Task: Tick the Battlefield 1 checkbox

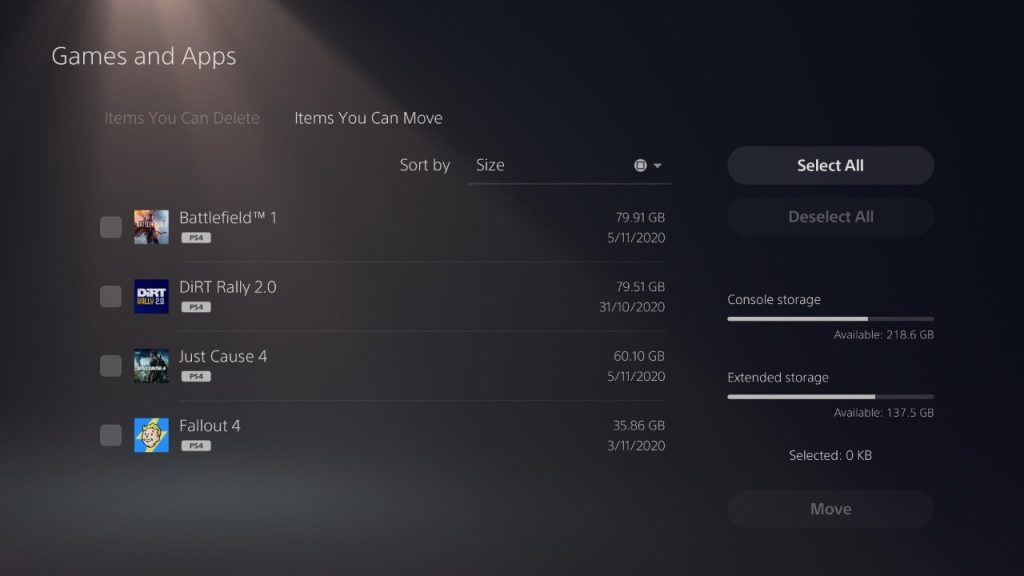Action: click(x=111, y=227)
